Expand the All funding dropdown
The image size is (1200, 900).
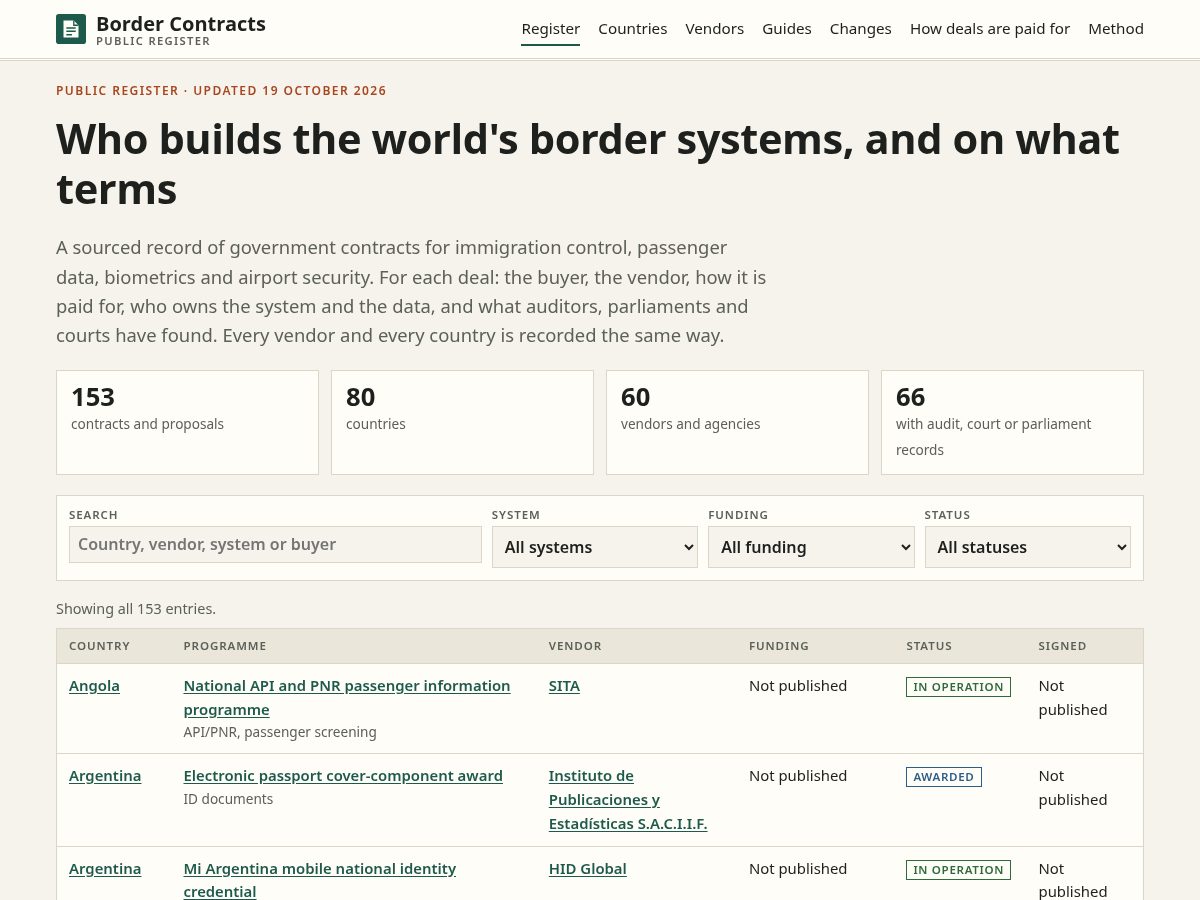pos(811,547)
